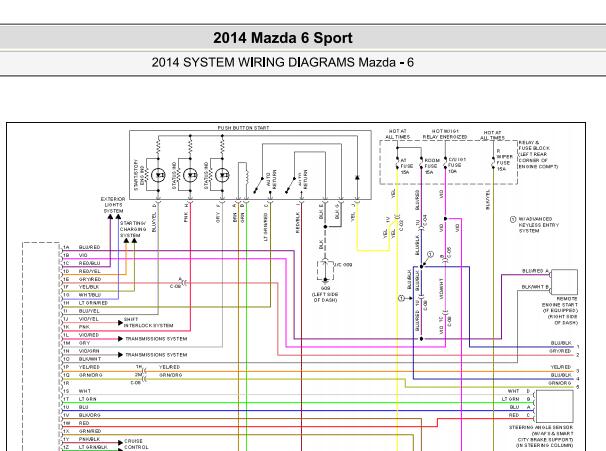Click BLK/WHT B at remote engine start
This screenshot has height=451, width=606.
(x=535, y=287)
